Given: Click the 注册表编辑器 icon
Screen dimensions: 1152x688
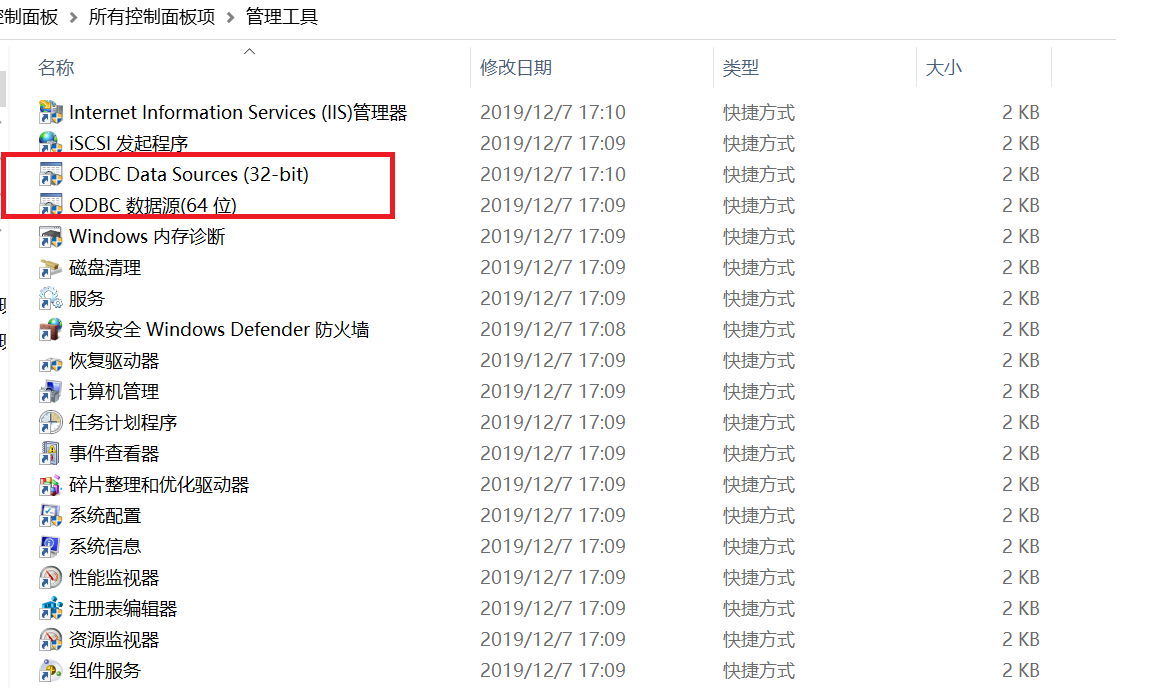Looking at the screenshot, I should (51, 609).
